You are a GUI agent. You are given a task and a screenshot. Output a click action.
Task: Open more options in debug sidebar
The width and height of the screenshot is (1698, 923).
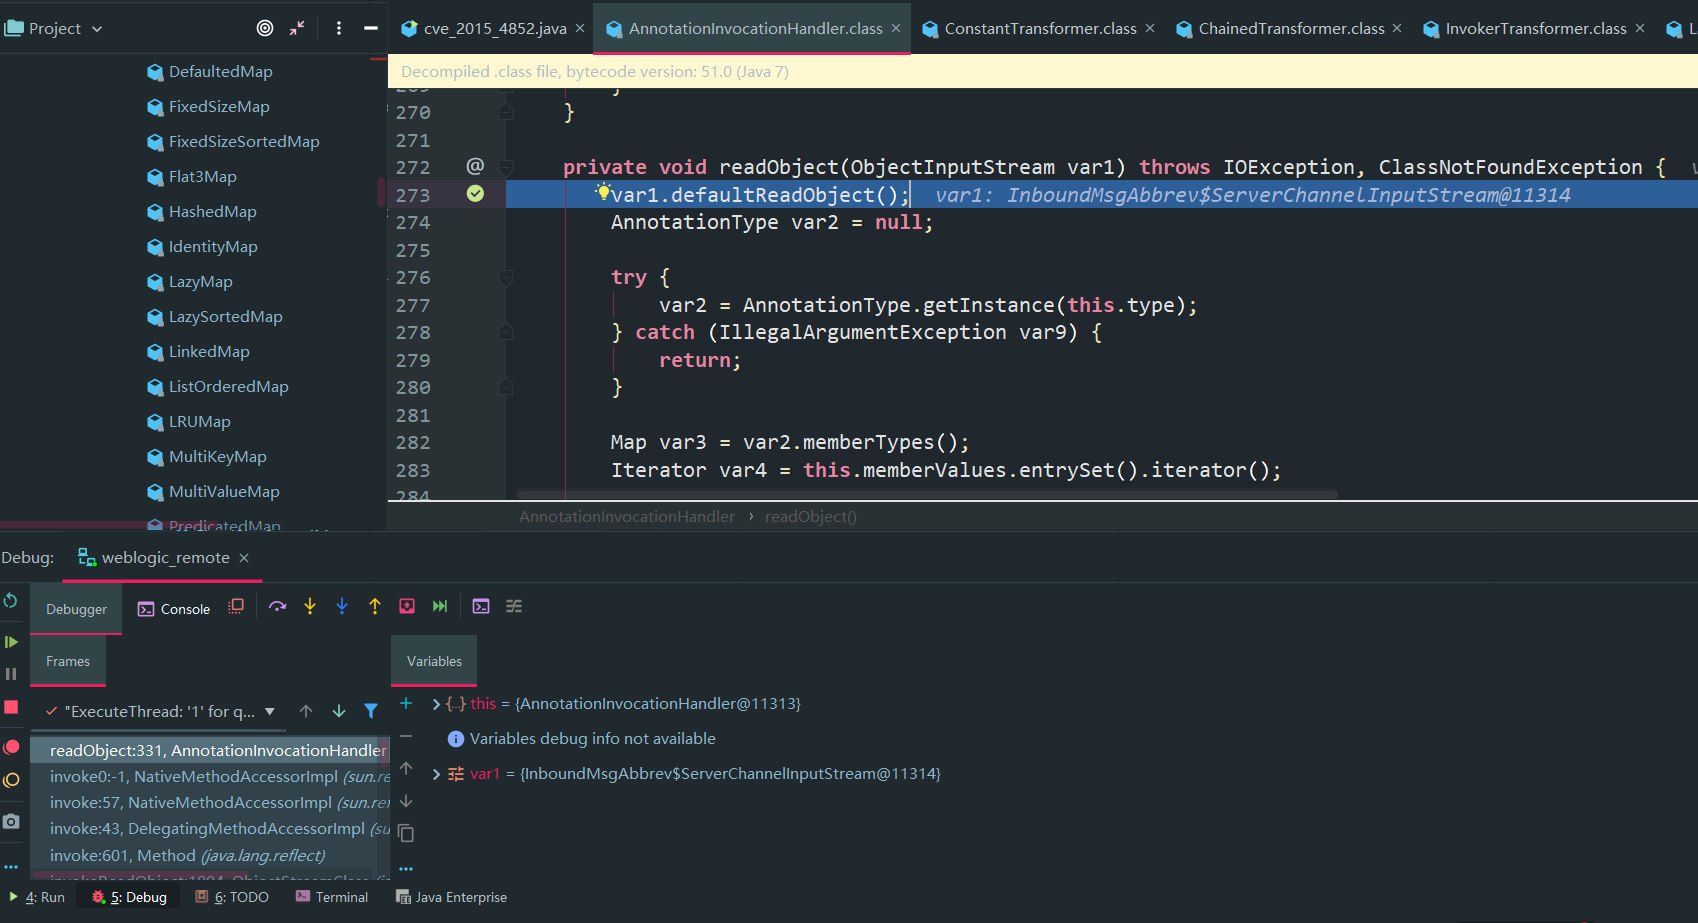[x=11, y=867]
